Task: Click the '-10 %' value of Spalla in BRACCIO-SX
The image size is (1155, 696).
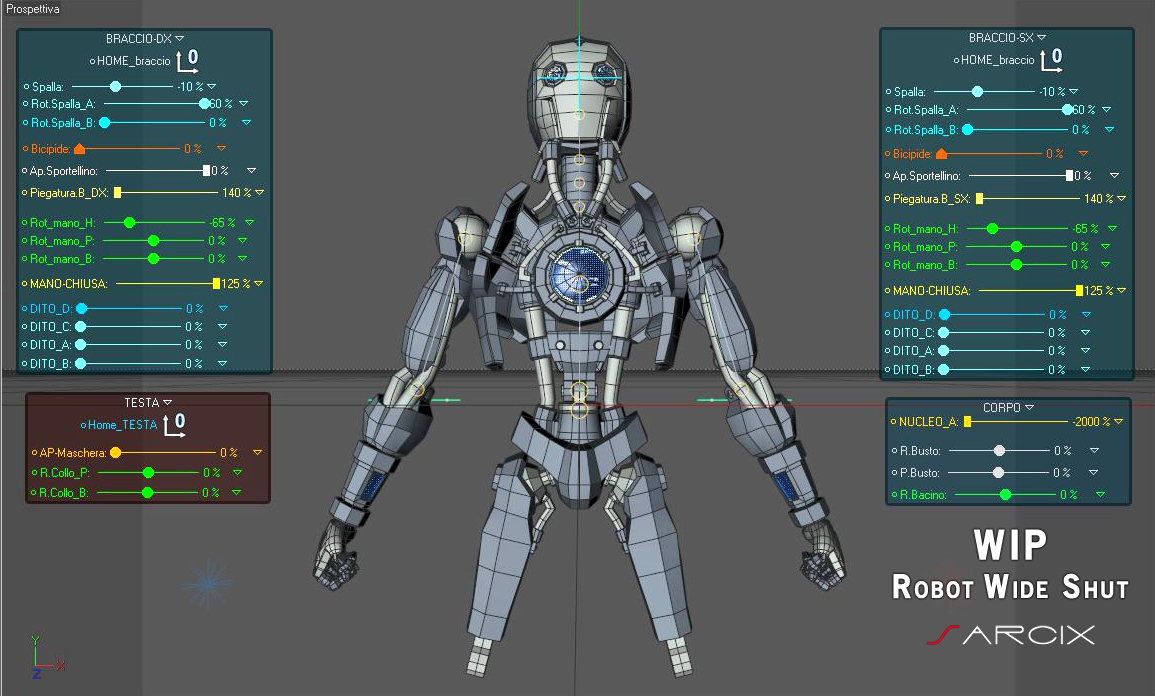Action: click(1052, 92)
